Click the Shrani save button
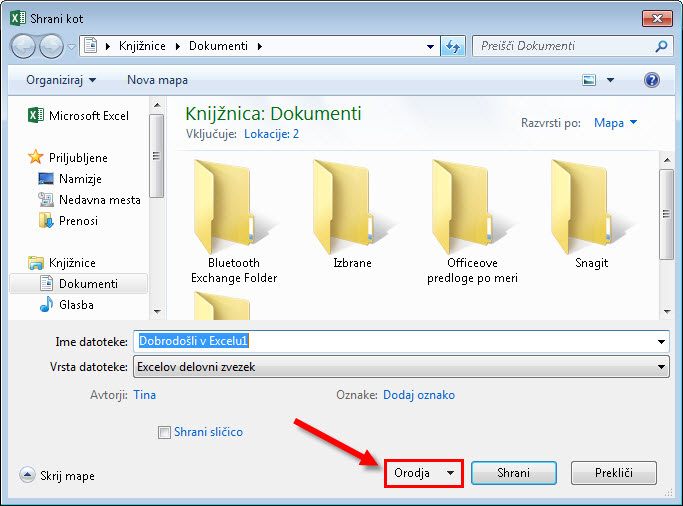Image resolution: width=683 pixels, height=506 pixels. [x=514, y=473]
